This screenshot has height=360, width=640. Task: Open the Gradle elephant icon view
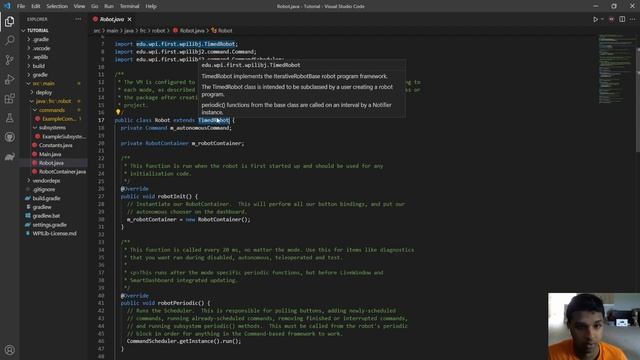[9, 156]
